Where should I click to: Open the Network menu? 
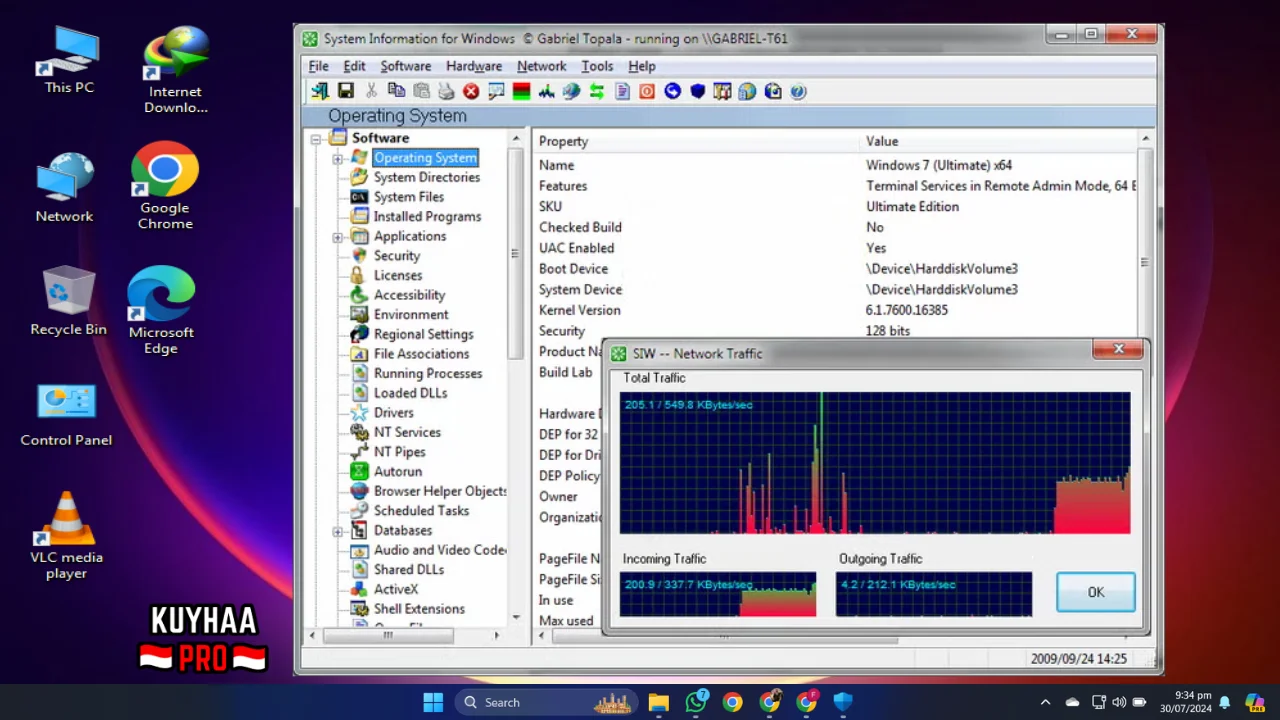(541, 66)
